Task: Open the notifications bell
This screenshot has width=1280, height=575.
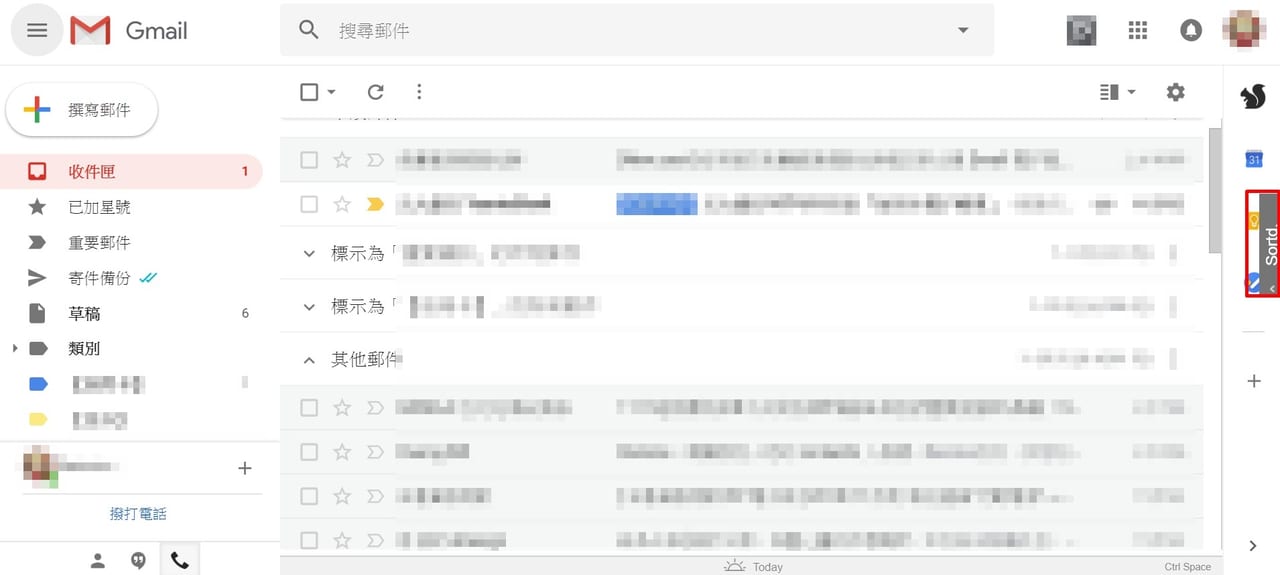Action: [x=1190, y=30]
